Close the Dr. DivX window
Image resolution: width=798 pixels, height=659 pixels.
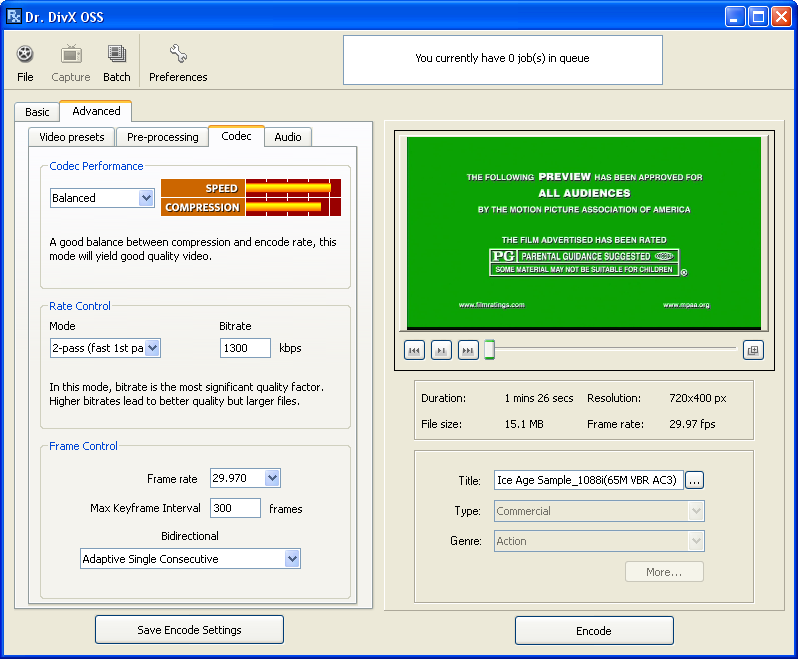(x=781, y=17)
